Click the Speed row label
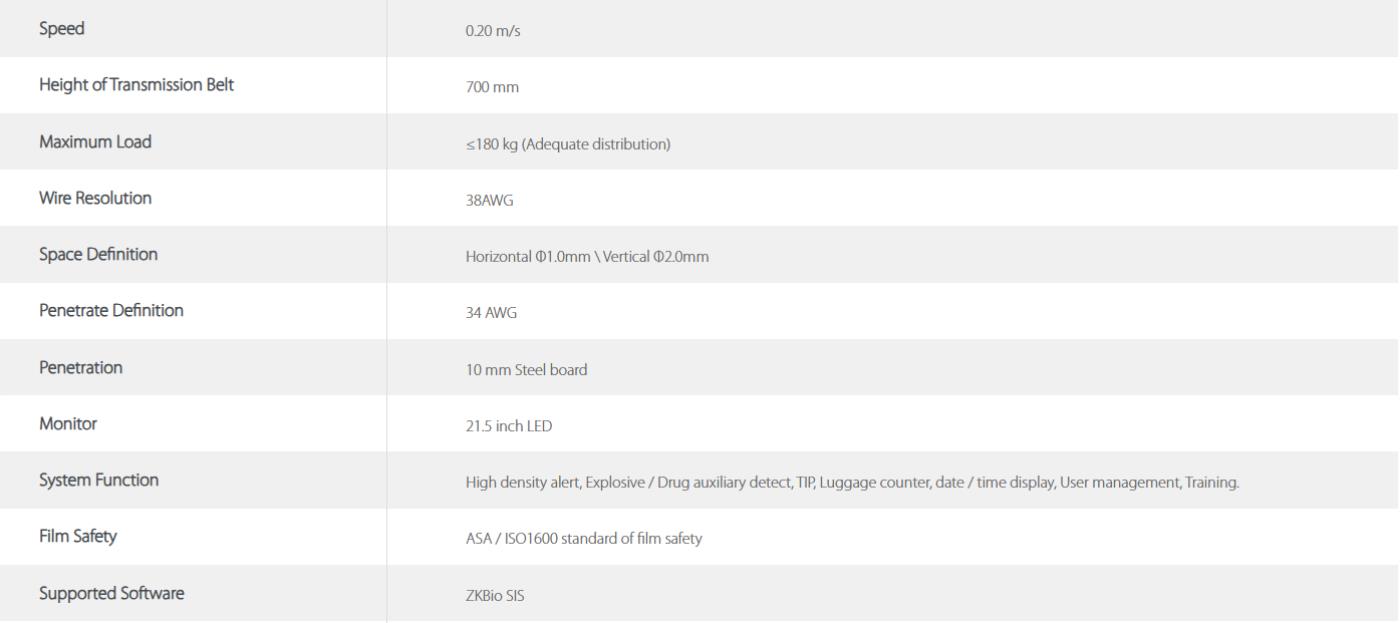1400x623 pixels. (x=62, y=29)
